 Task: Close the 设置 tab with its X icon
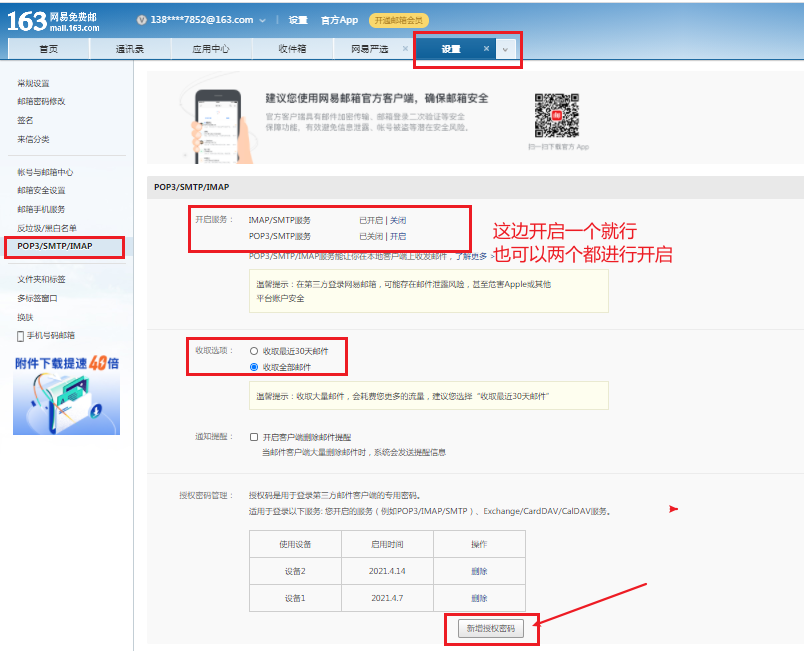pyautogui.click(x=487, y=47)
